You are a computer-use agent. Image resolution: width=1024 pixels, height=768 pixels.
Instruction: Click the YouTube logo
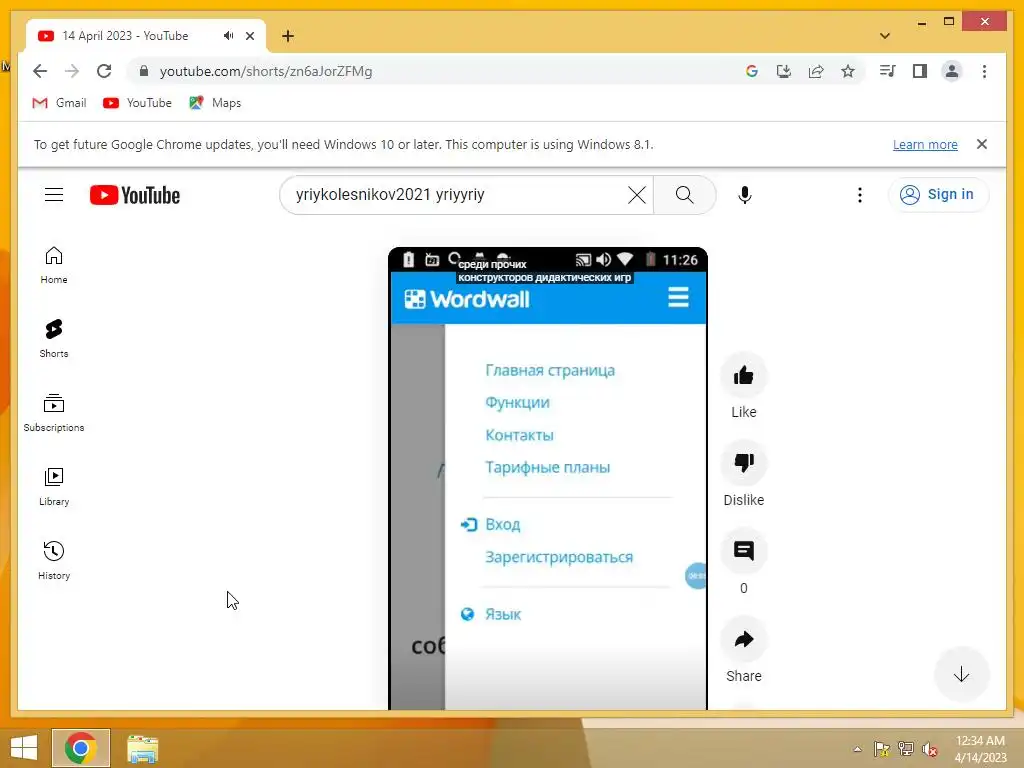(135, 195)
